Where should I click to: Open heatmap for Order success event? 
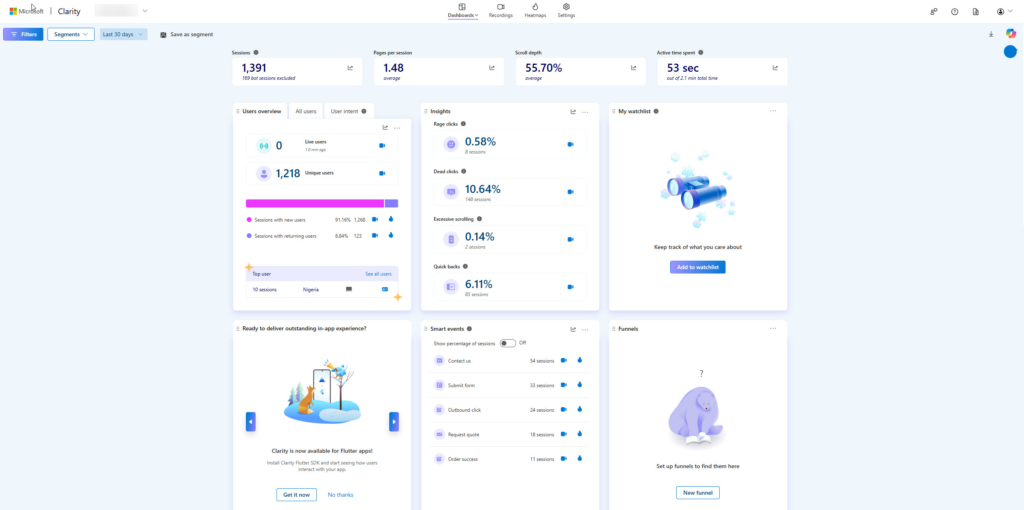[x=579, y=458]
